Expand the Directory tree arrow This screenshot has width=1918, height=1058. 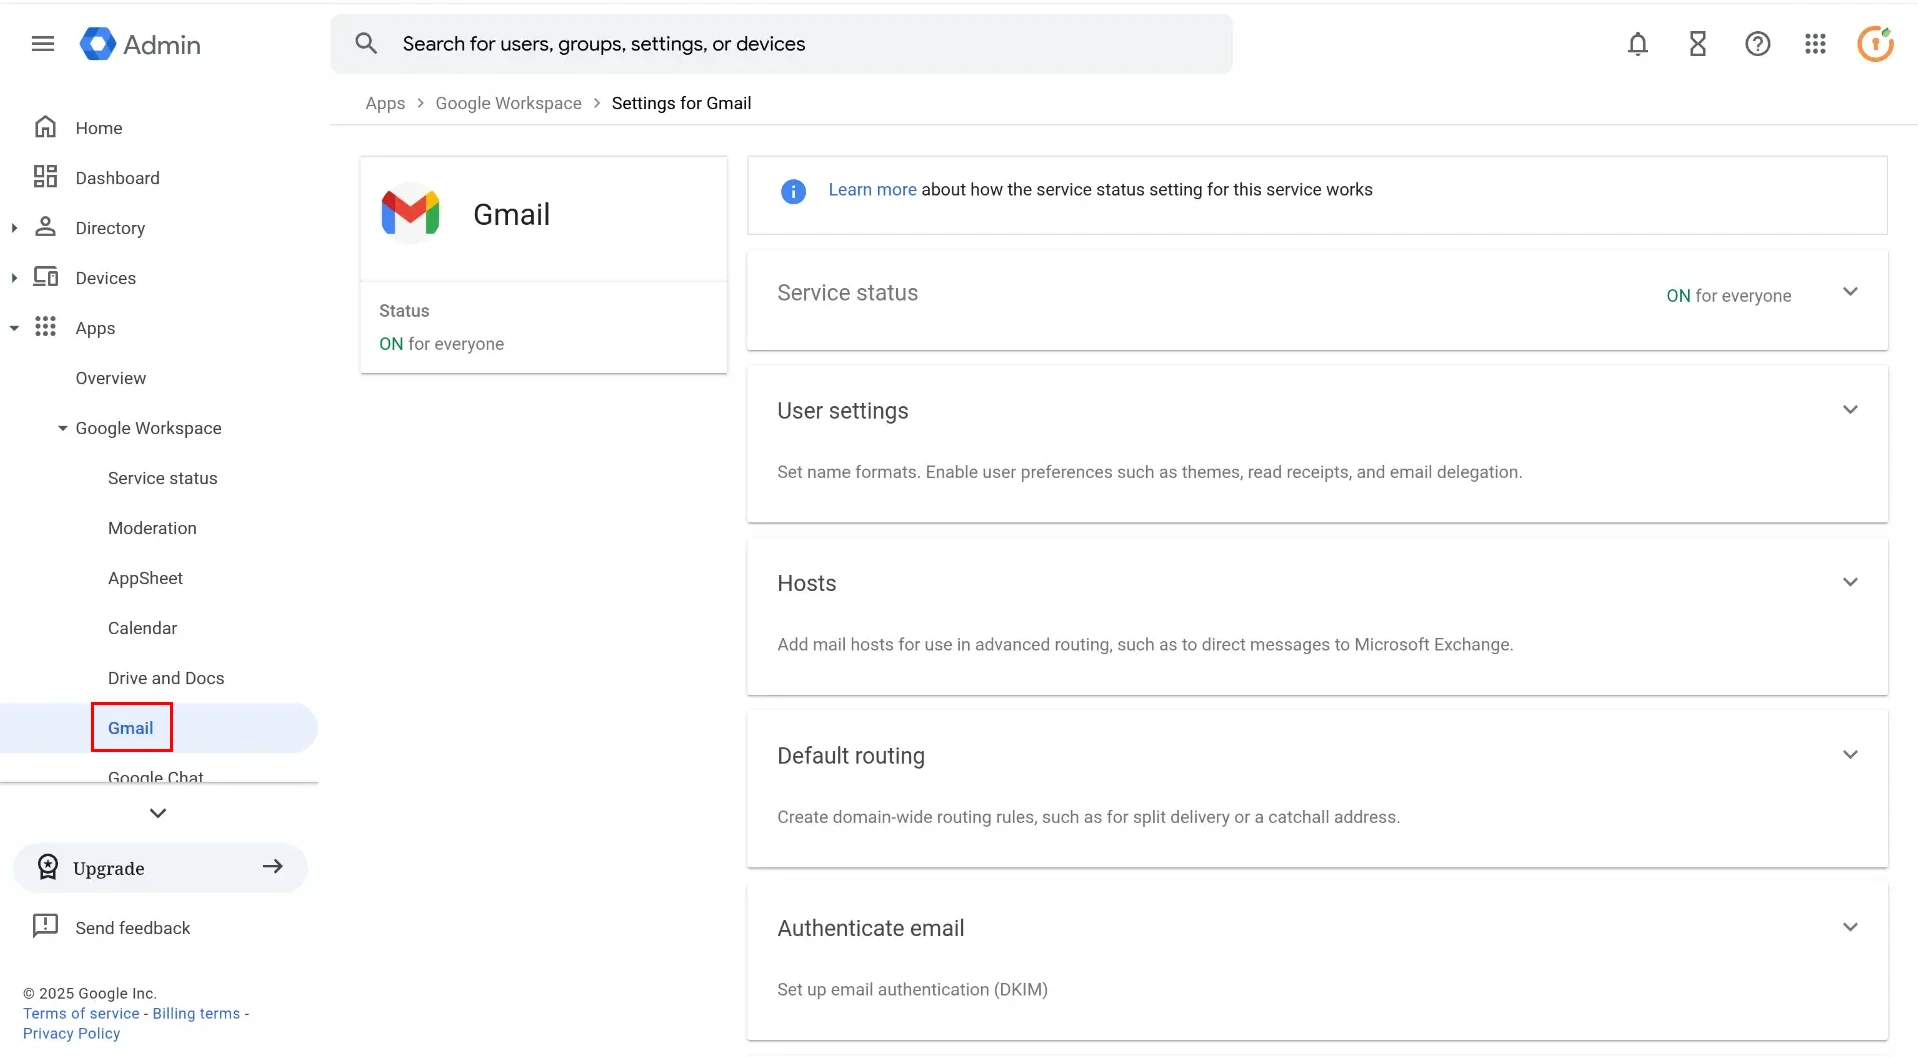coord(14,228)
